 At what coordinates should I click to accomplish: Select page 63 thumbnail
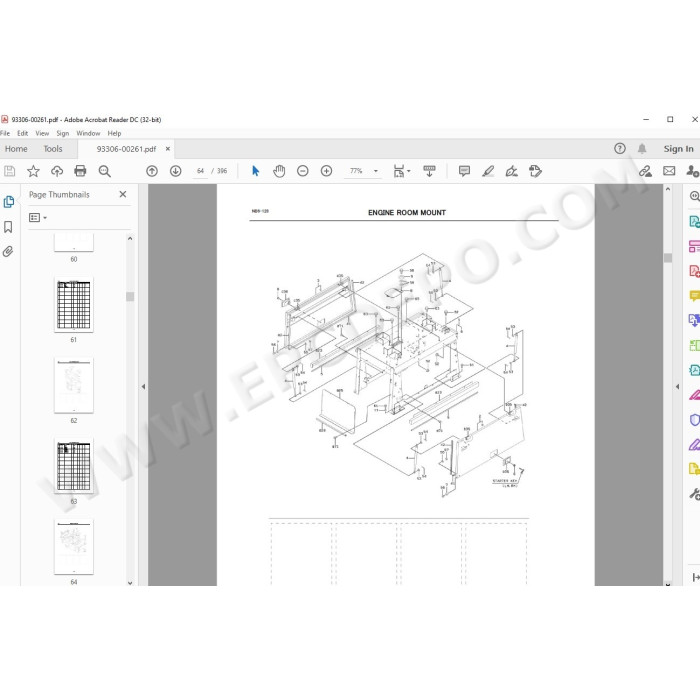point(74,466)
